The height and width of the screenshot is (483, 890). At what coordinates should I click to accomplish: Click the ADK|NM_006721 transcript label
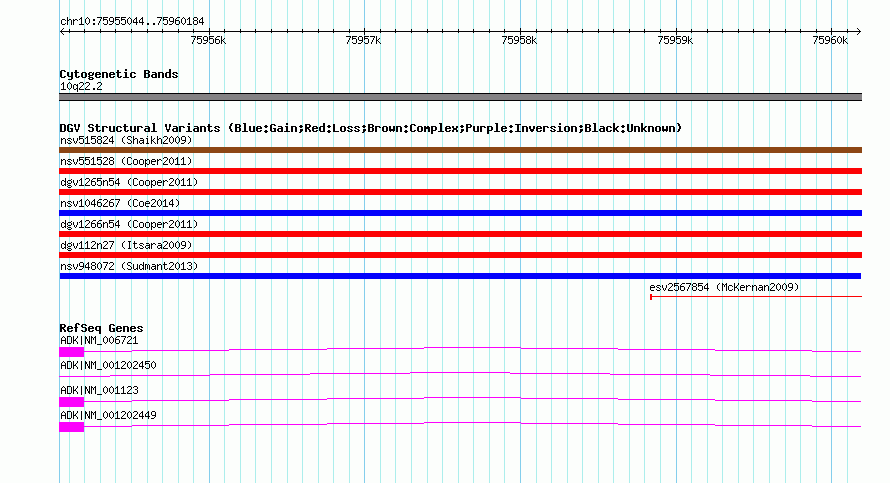click(99, 341)
